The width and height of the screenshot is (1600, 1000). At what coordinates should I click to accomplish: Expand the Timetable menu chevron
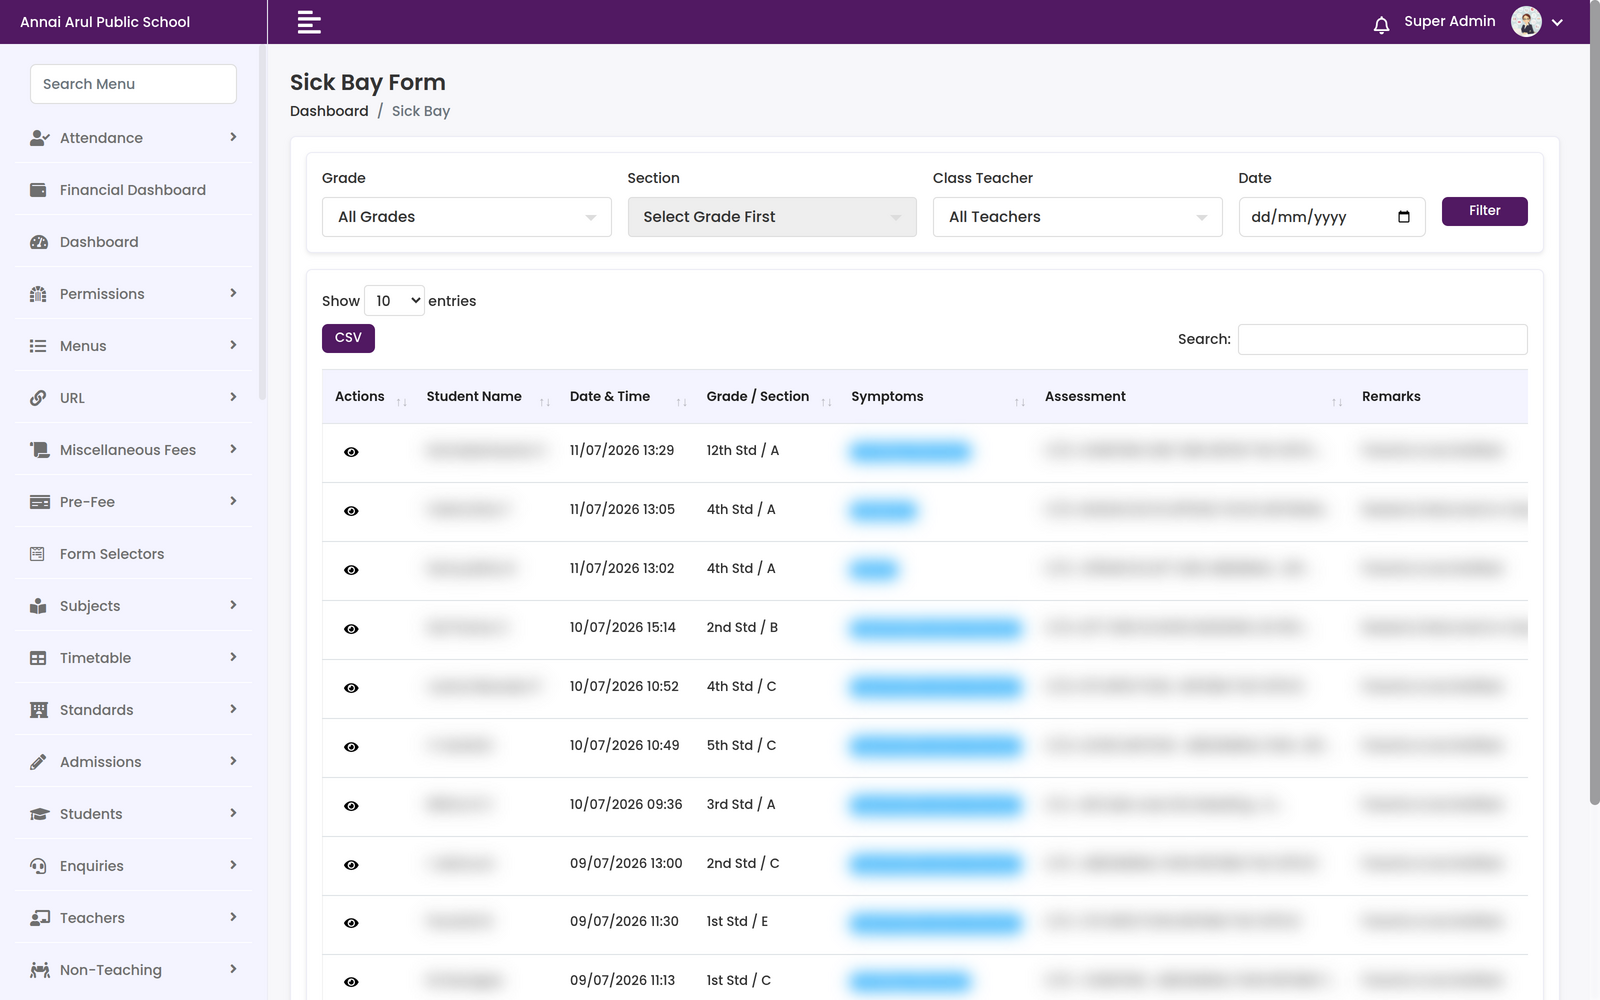[233, 657]
